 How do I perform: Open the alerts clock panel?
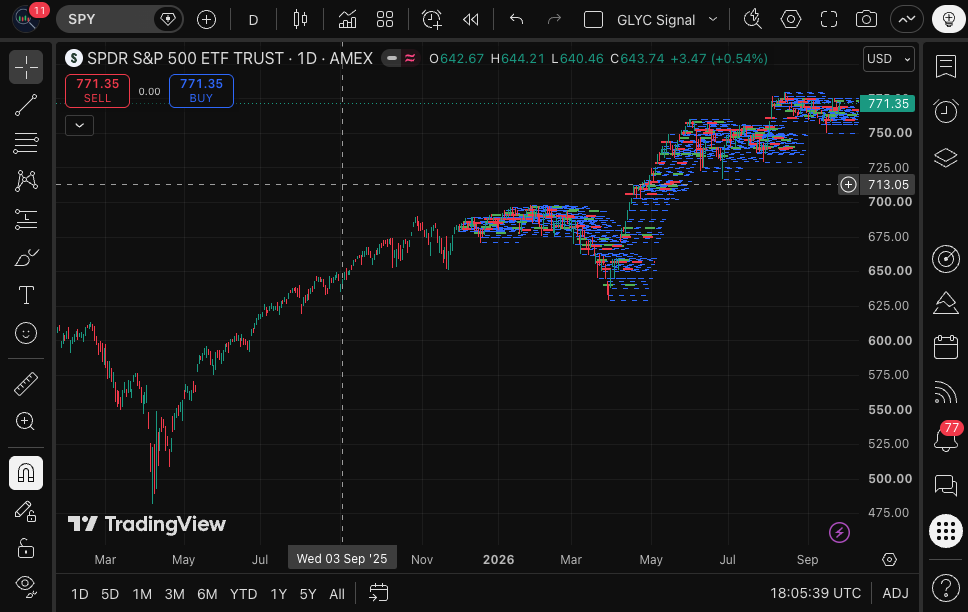coord(946,112)
